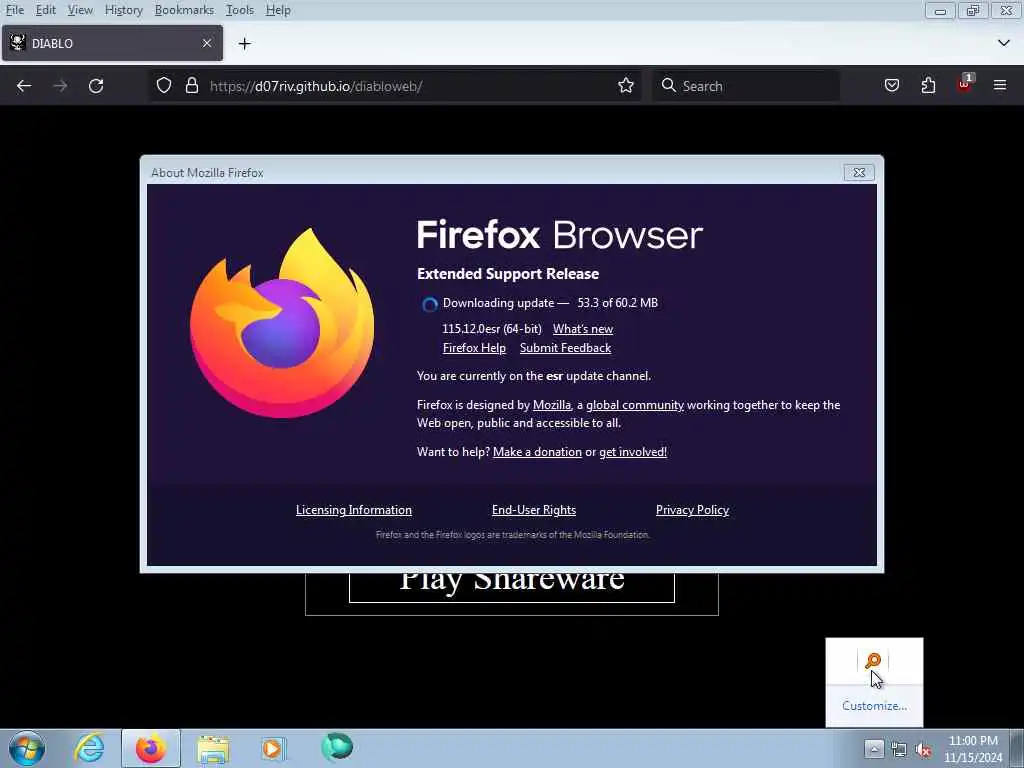1024x768 pixels.
Task: Open the Submit Feedback link
Action: point(566,348)
